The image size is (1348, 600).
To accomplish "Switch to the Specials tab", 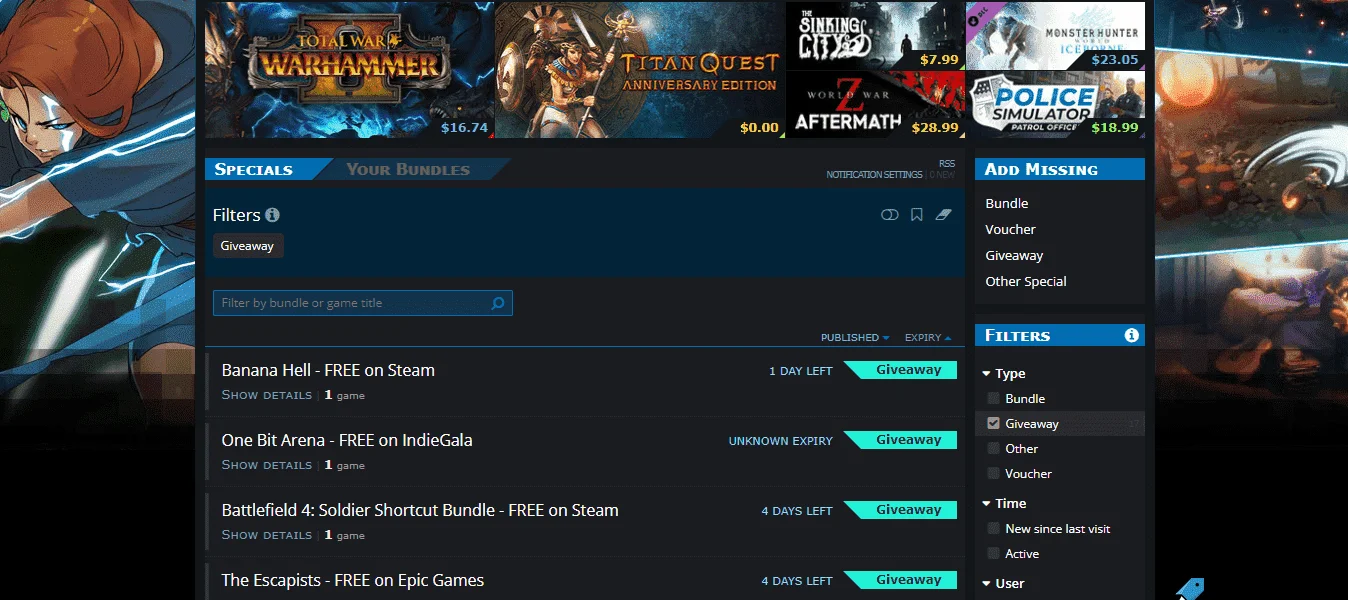I will (x=254, y=169).
